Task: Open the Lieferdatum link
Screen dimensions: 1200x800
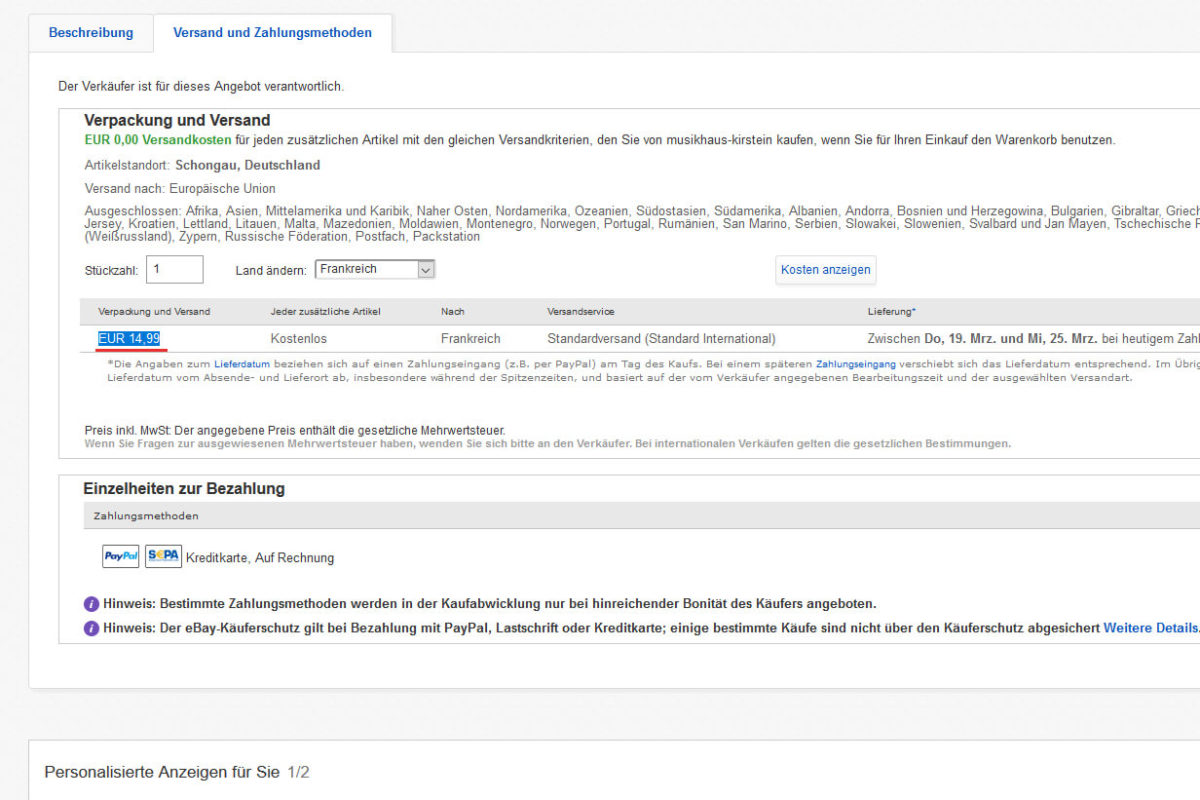Action: [242, 364]
